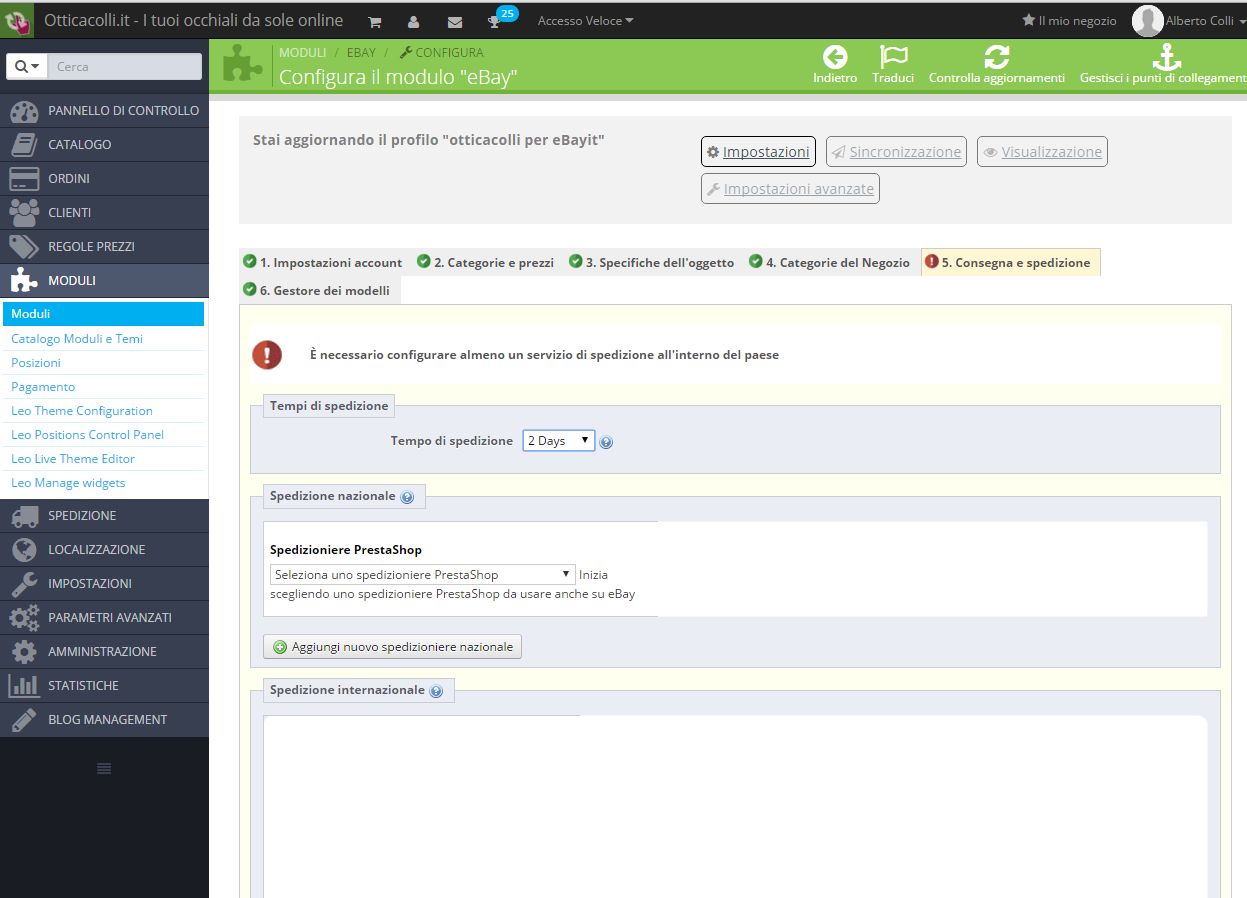Open the trophy notifications icon with badge 25
Image resolution: width=1247 pixels, height=898 pixels.
[494, 21]
